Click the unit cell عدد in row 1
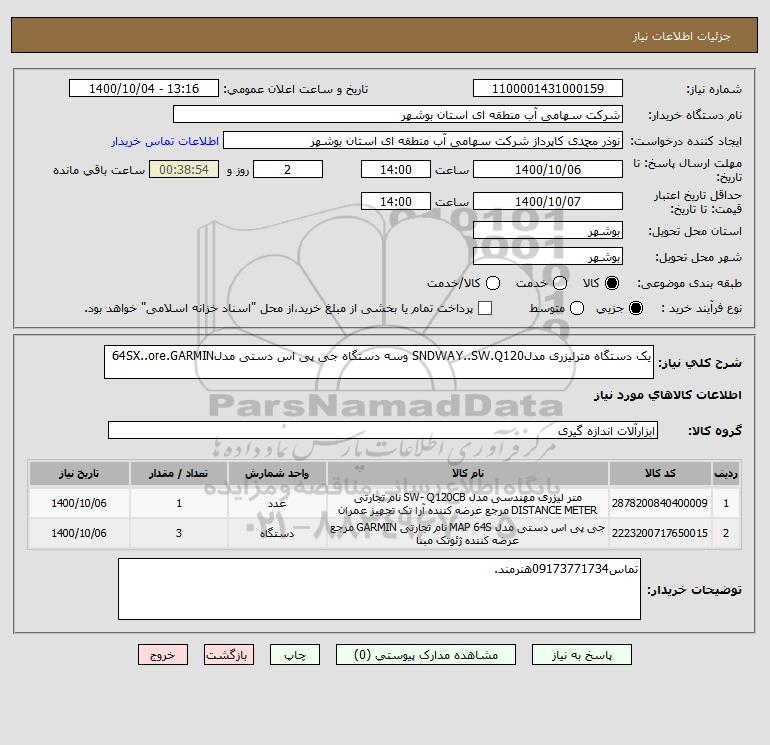Image resolution: width=770 pixels, height=745 pixels. click(x=277, y=503)
